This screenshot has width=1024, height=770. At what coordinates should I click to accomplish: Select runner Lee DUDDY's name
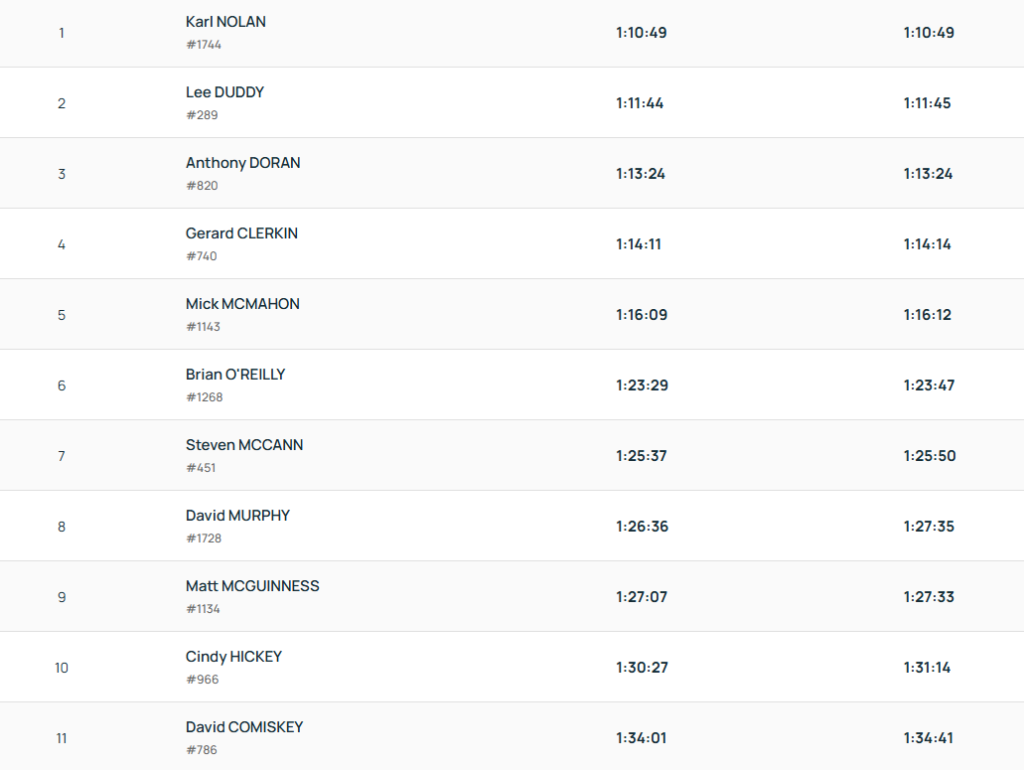click(x=225, y=92)
